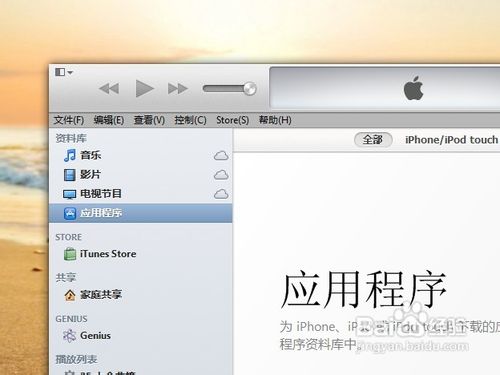
Task: Select the film strip icon for 影片
Action: [x=69, y=175]
